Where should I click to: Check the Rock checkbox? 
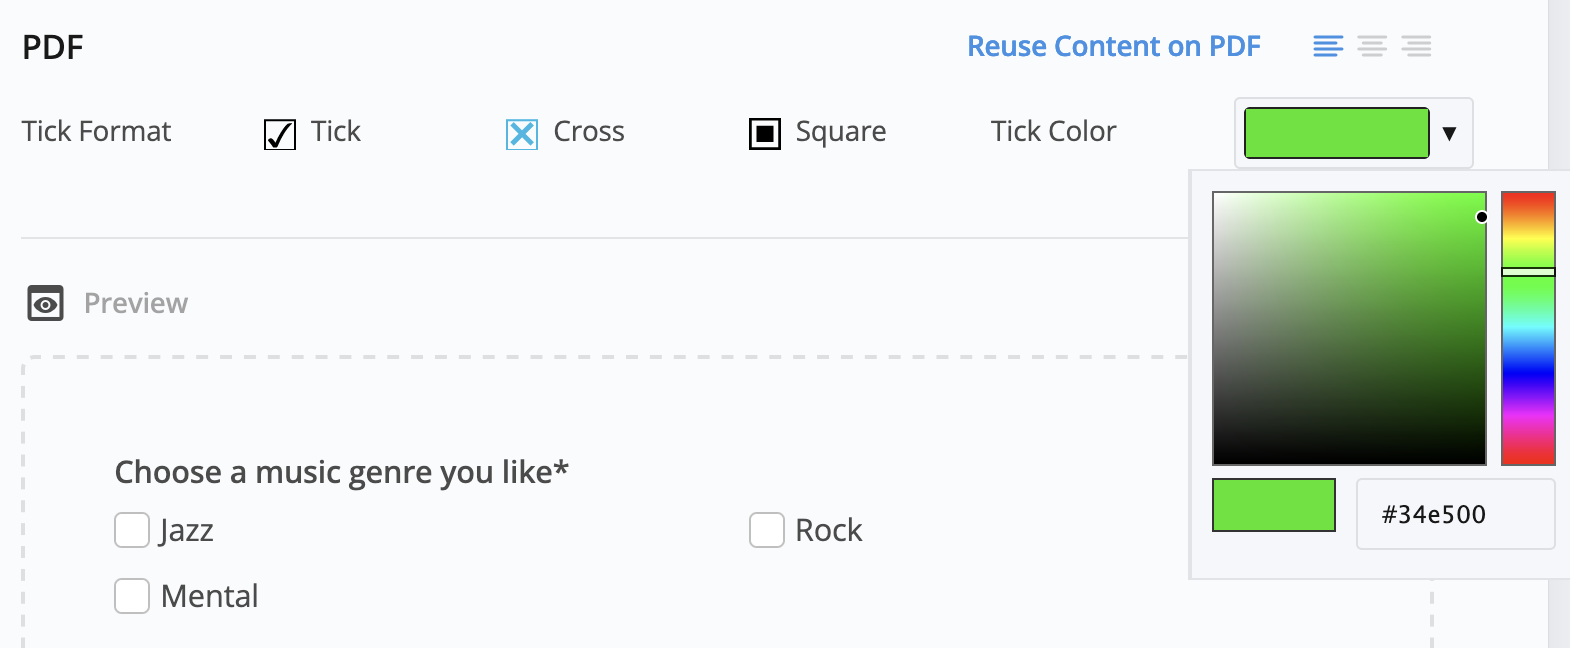767,530
